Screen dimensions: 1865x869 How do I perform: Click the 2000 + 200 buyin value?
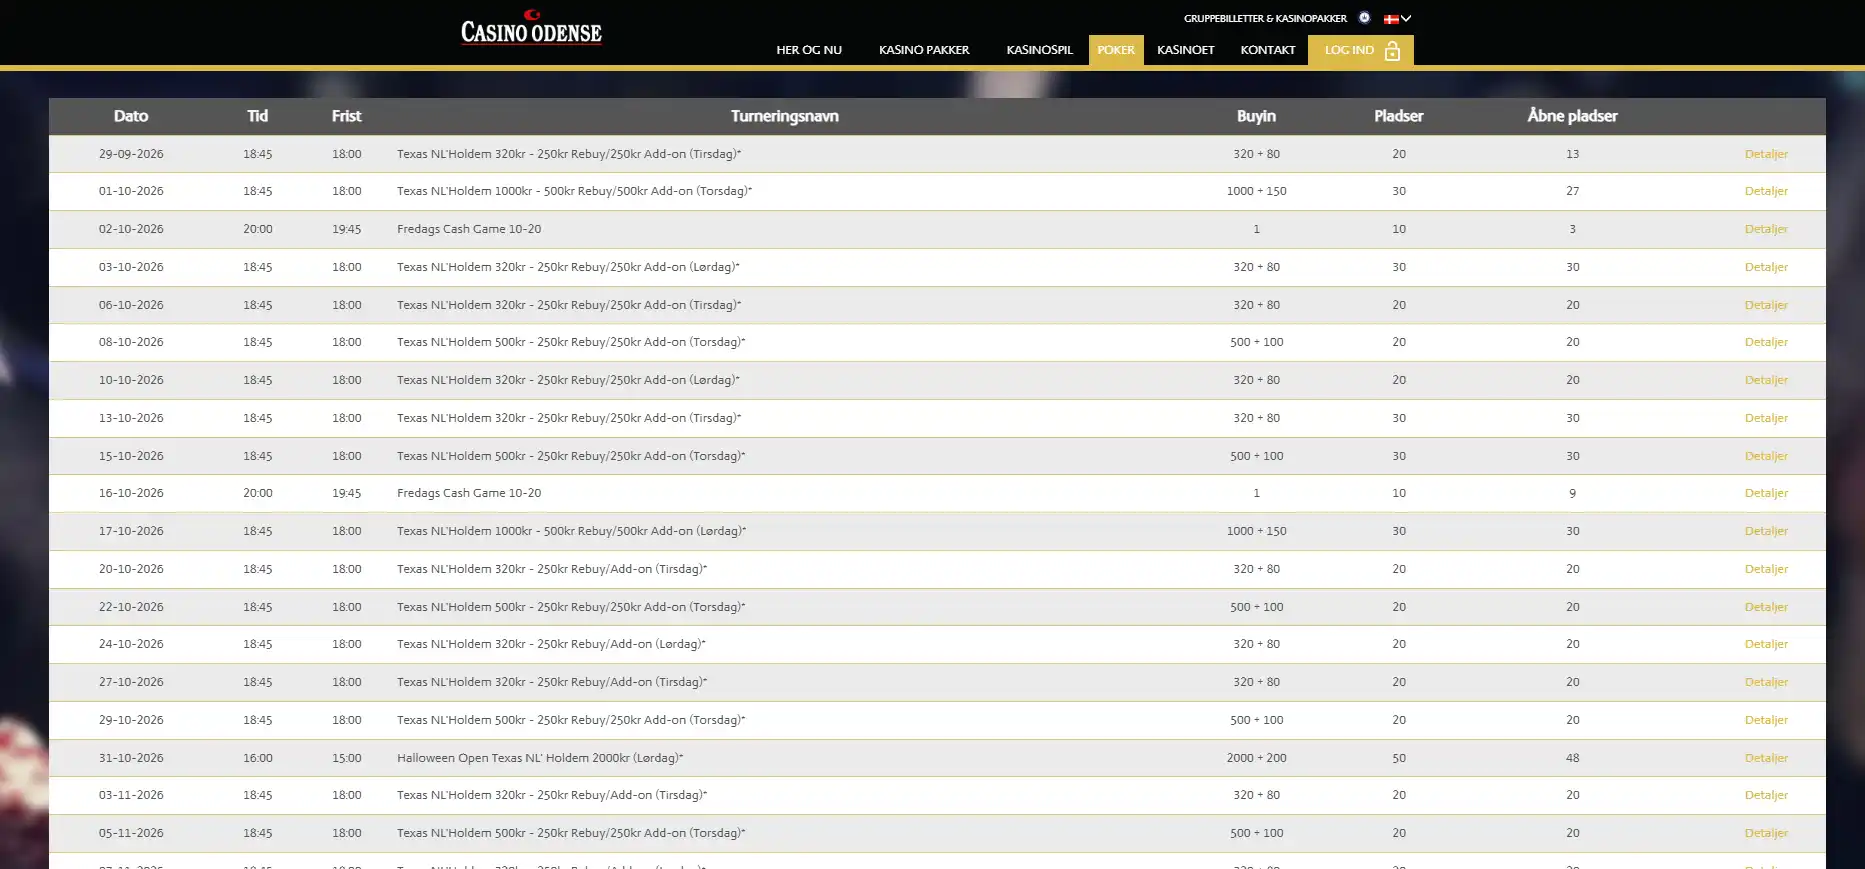point(1257,758)
